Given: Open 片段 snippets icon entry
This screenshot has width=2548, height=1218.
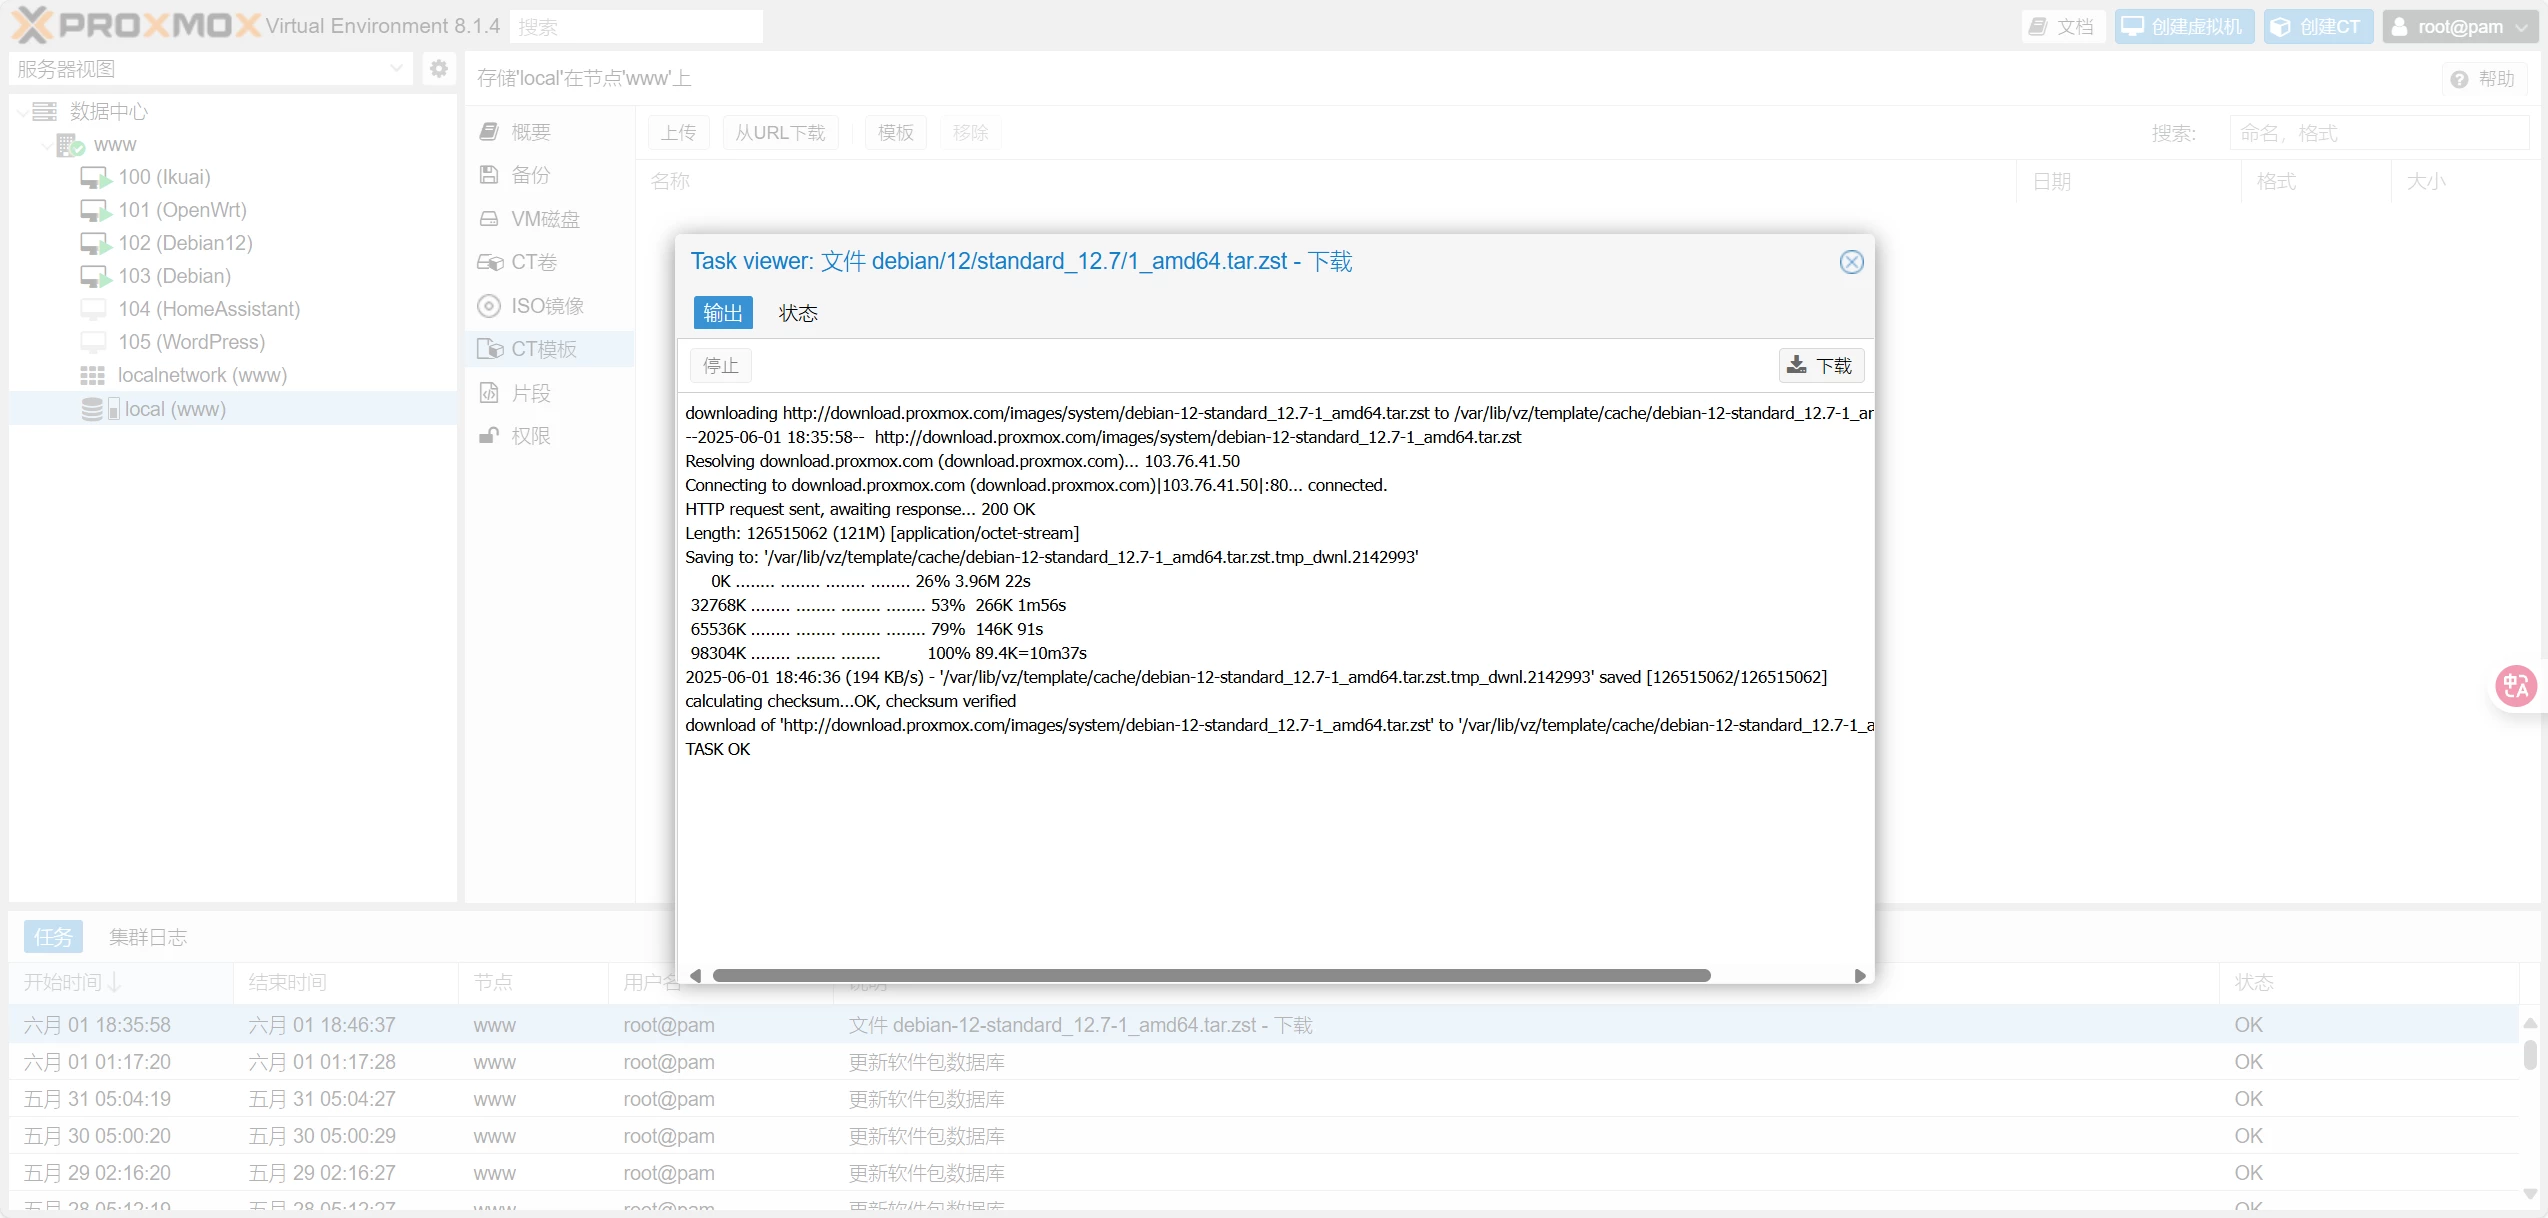Looking at the screenshot, I should pos(489,393).
